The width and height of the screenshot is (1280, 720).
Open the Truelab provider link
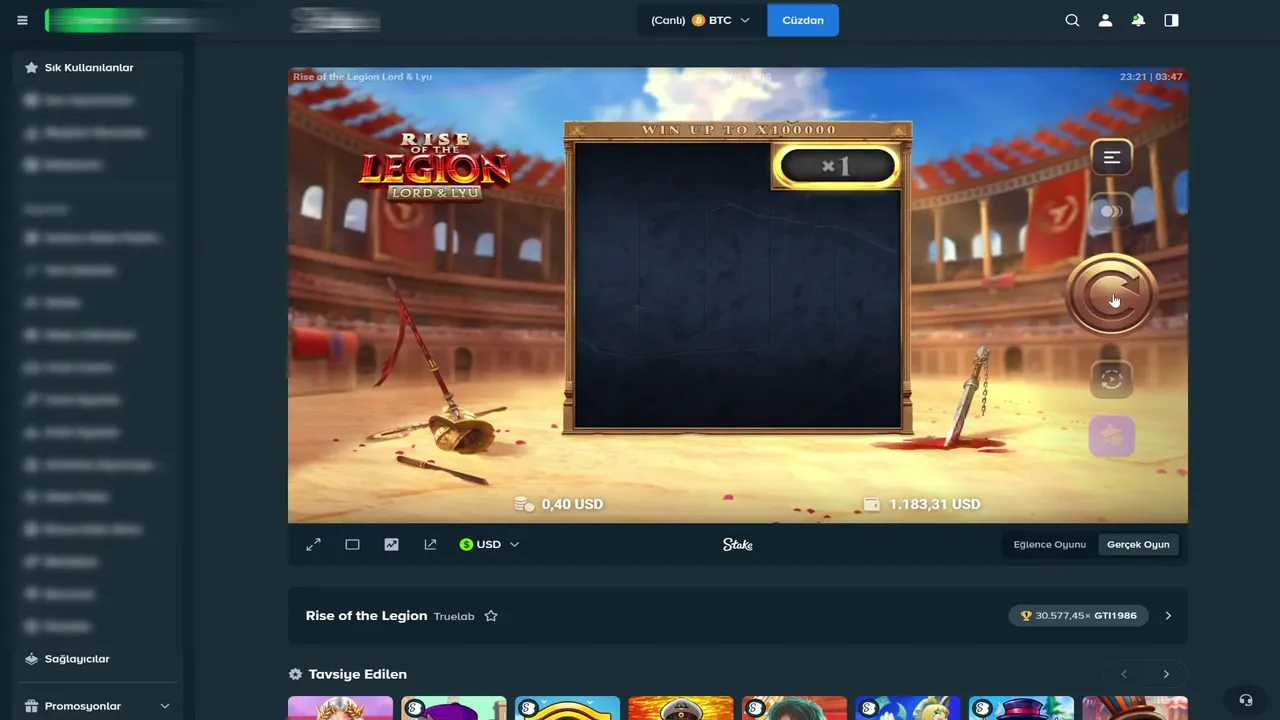[x=454, y=616]
